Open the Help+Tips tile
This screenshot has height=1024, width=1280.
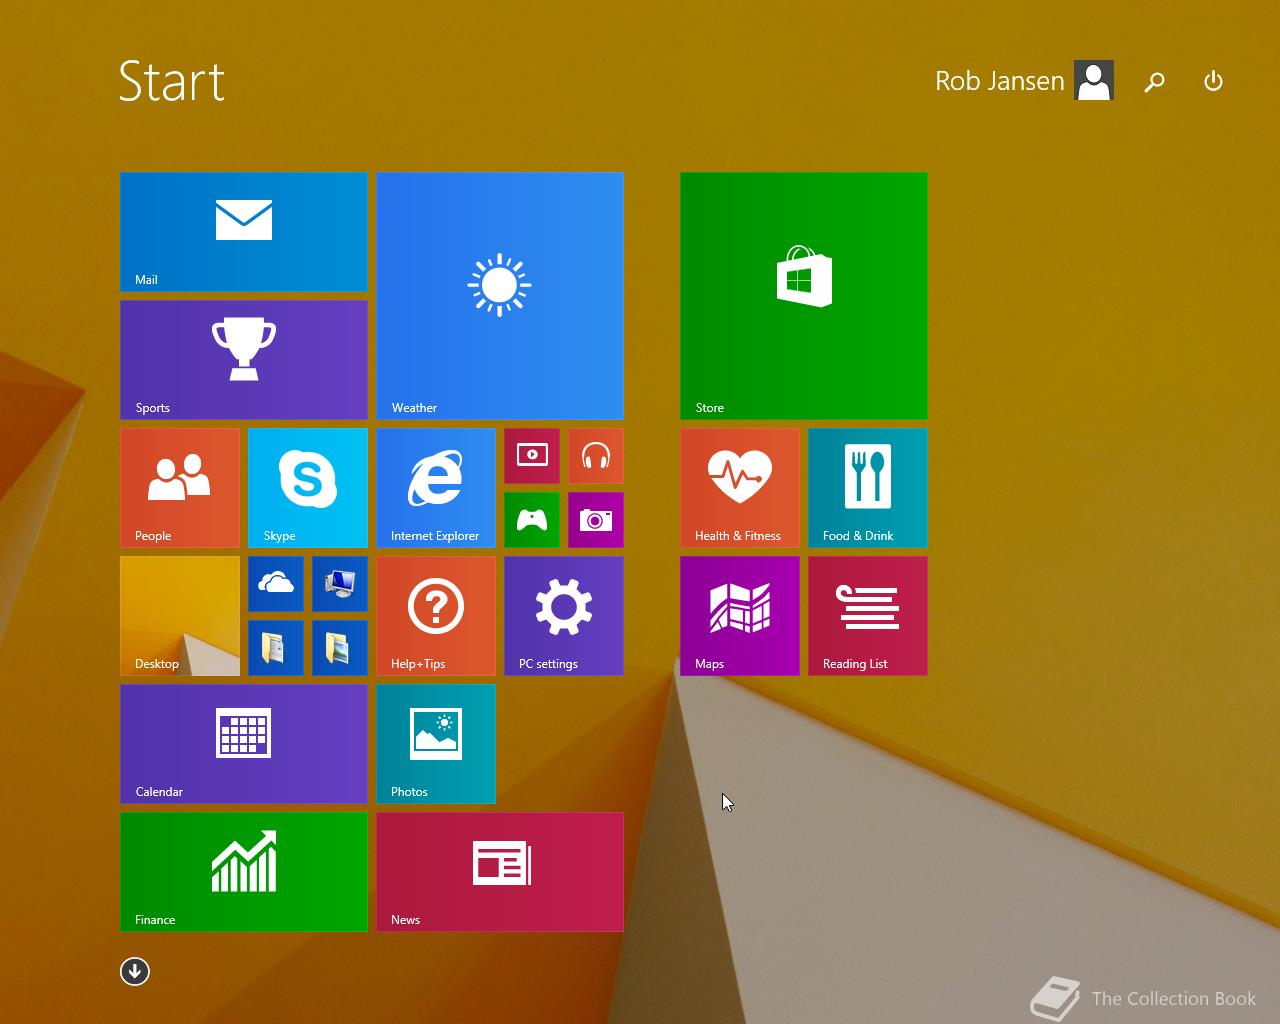[436, 616]
